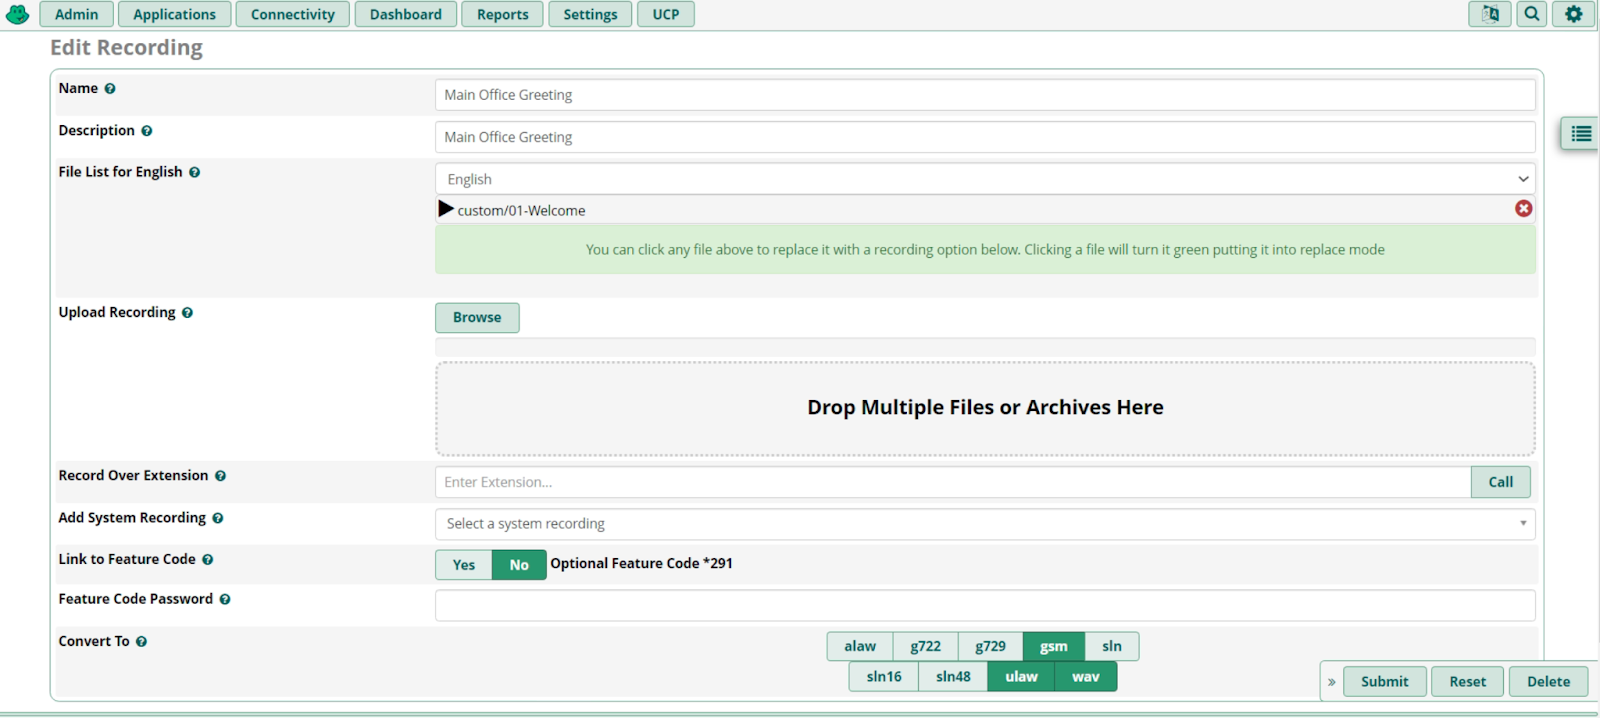The height and width of the screenshot is (718, 1600).
Task: Click help icon beside Convert To
Action: click(142, 642)
